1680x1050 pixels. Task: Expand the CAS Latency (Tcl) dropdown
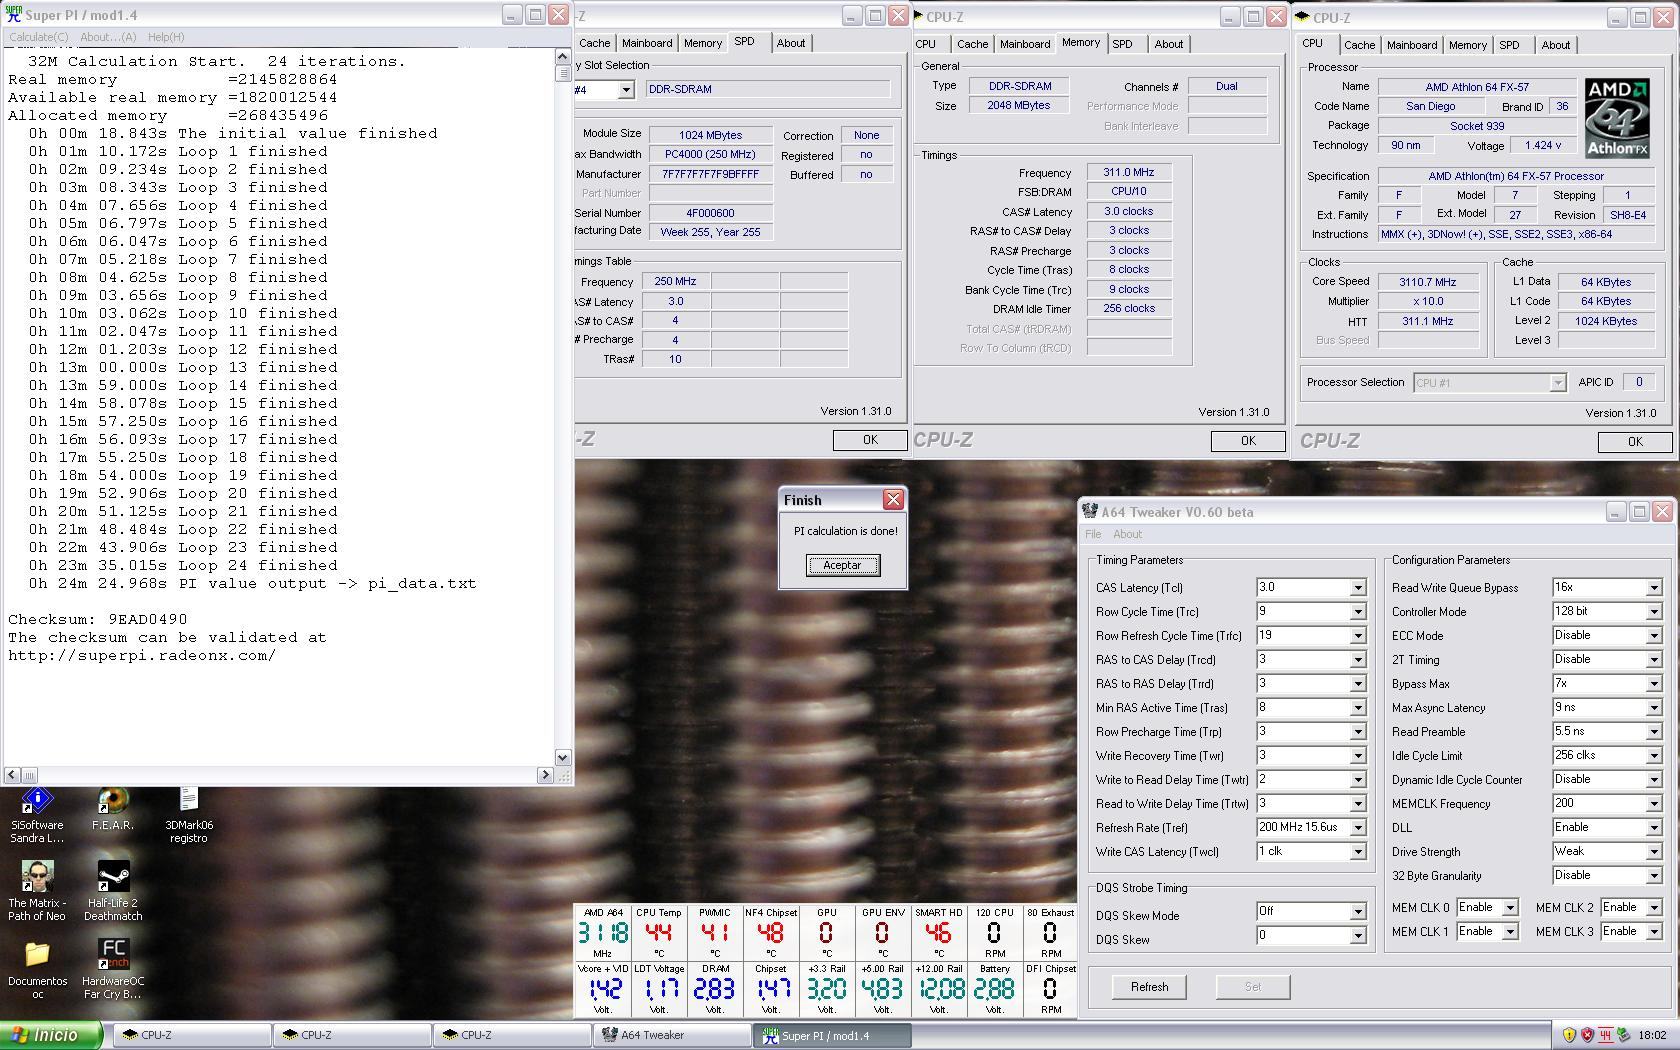[1358, 588]
